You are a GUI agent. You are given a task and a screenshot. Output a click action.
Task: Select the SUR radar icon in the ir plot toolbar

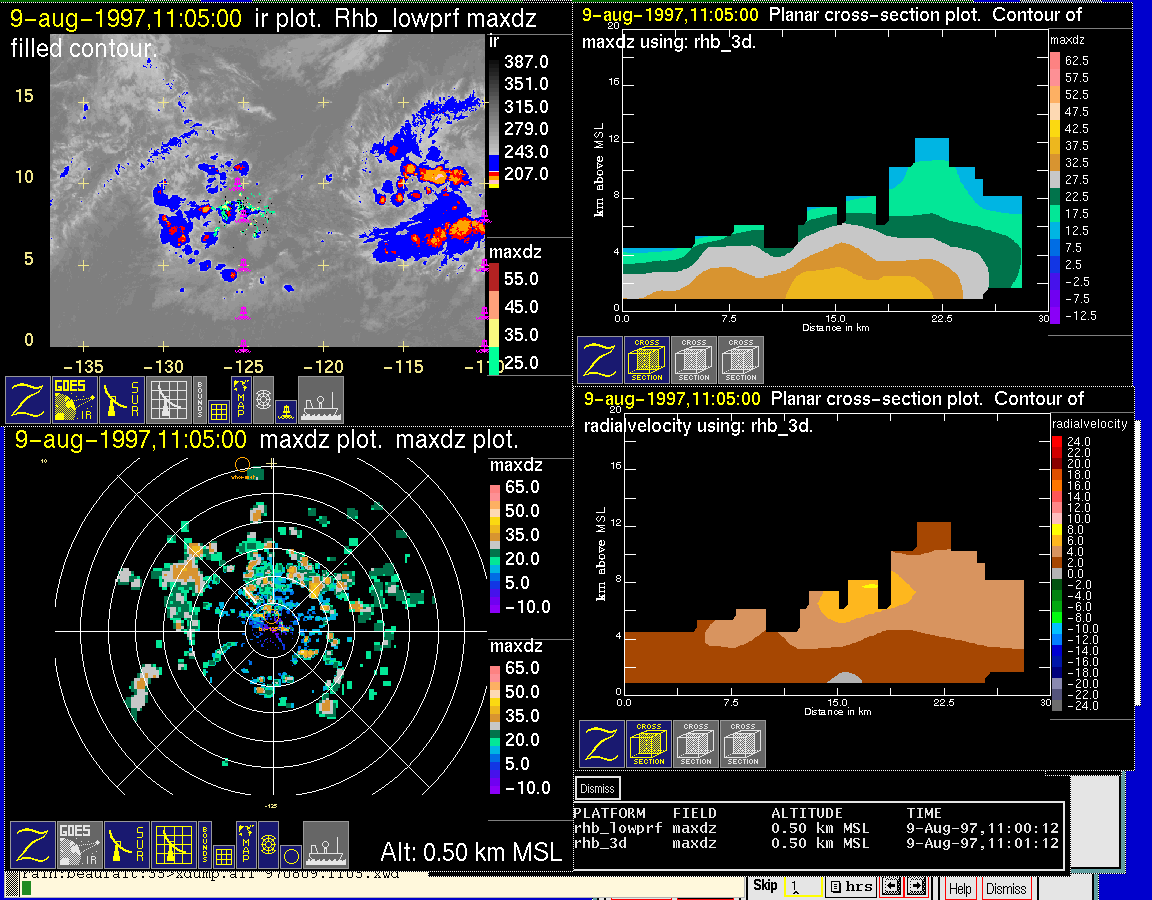tap(123, 399)
